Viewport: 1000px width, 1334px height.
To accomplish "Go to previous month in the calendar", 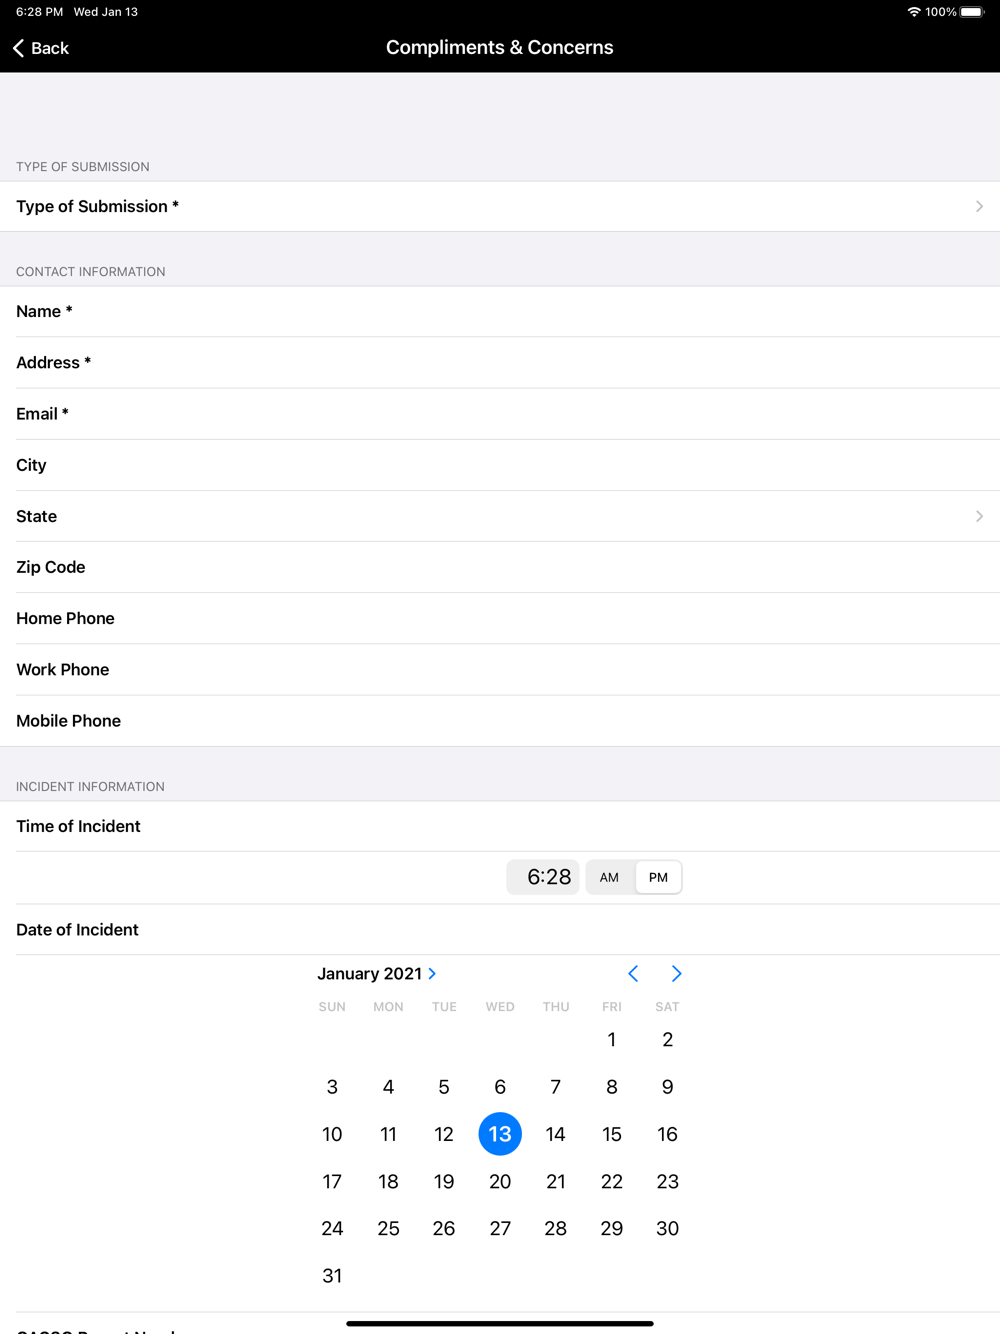I will pos(633,974).
